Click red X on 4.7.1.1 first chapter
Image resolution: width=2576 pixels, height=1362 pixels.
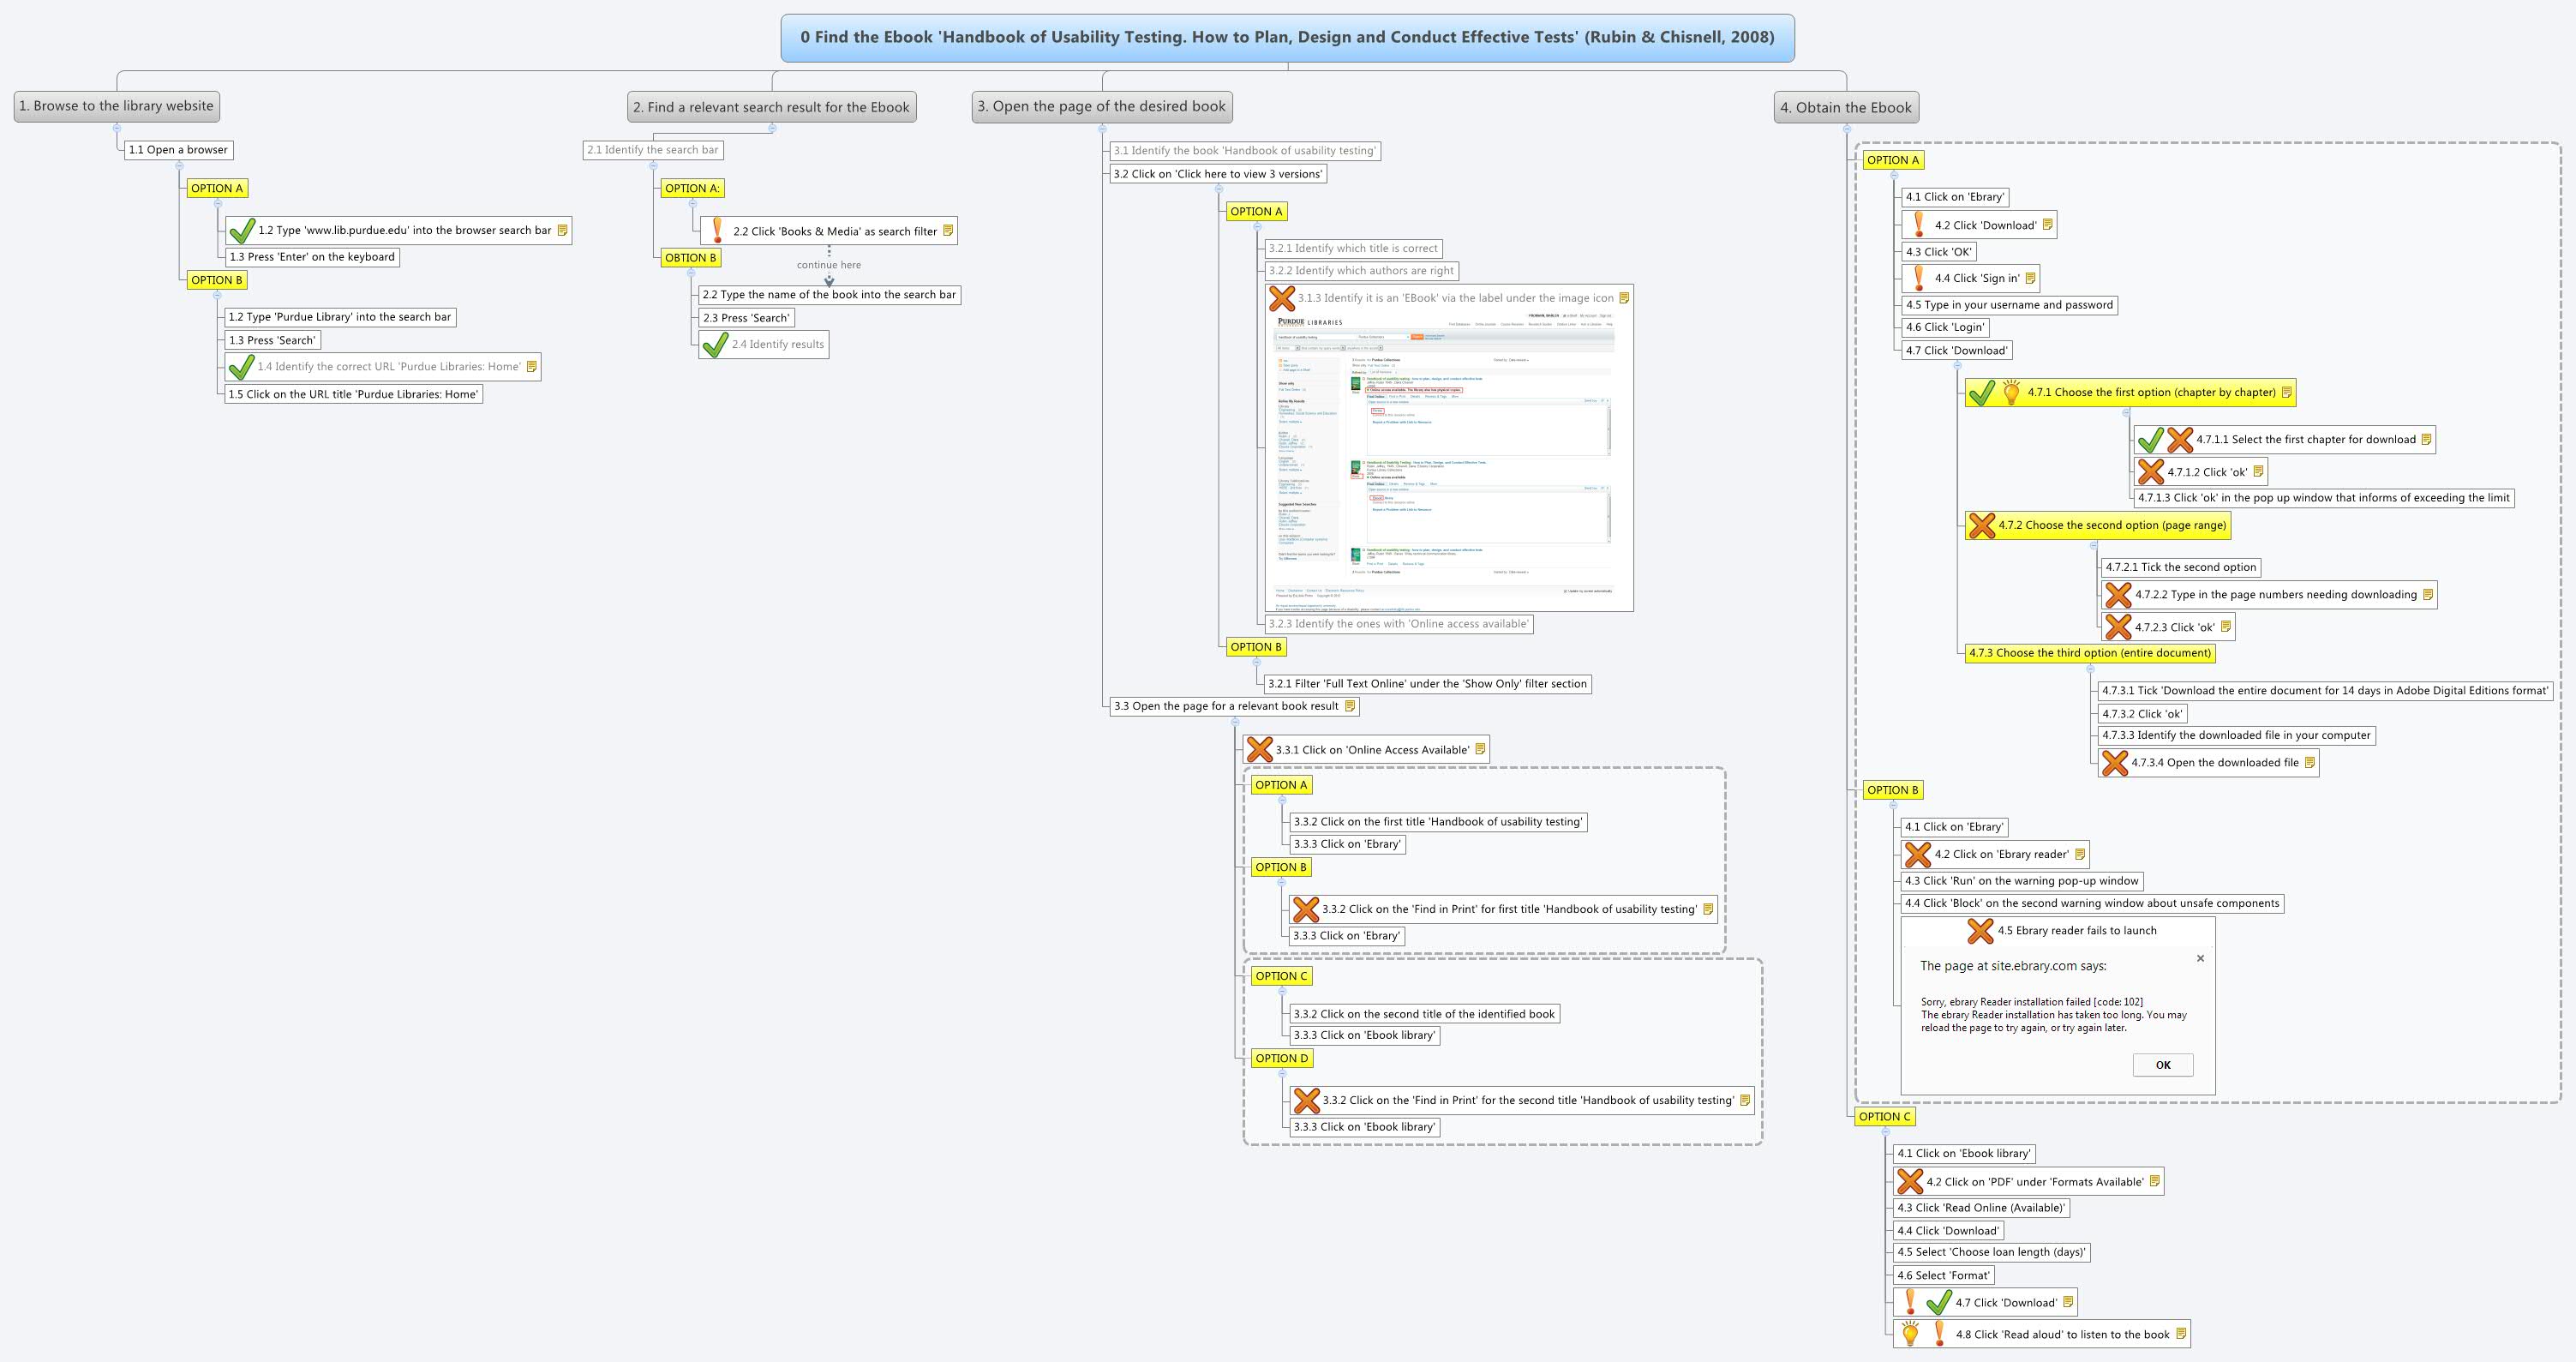tap(2180, 440)
